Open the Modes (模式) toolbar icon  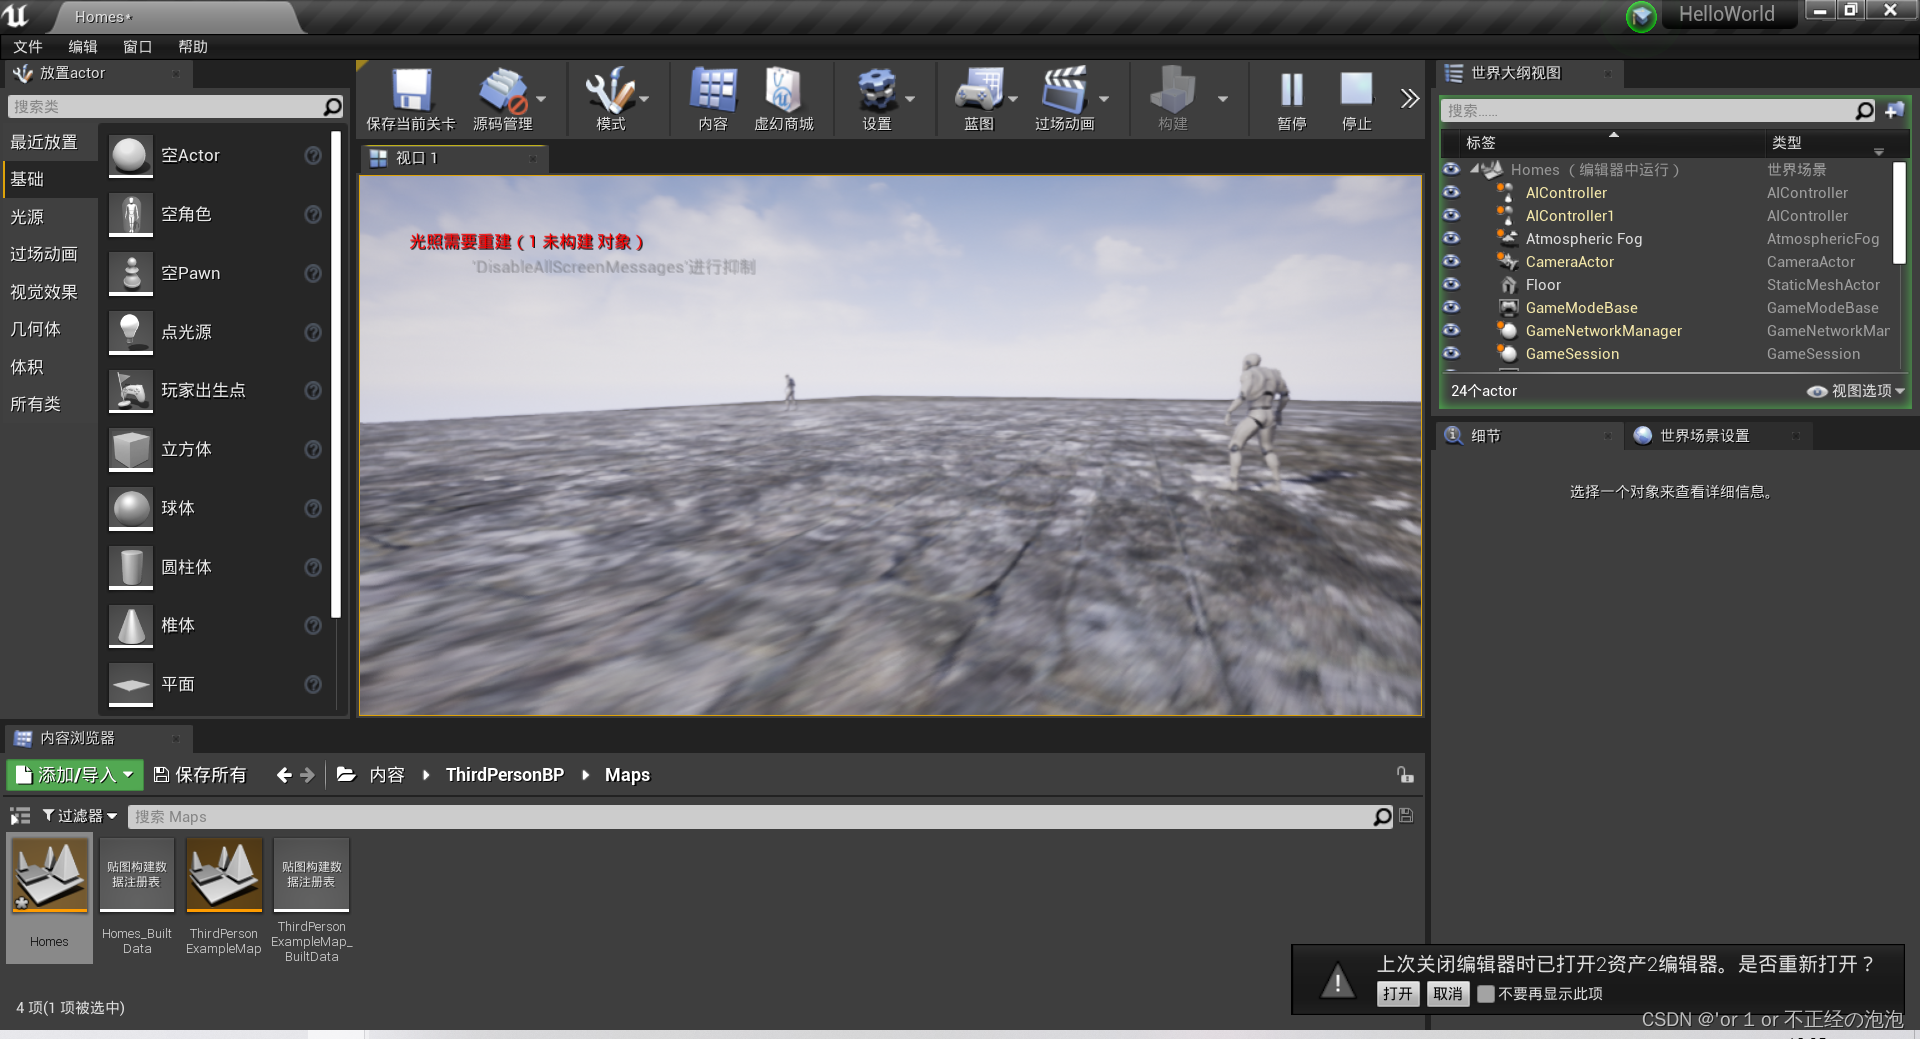(x=610, y=91)
